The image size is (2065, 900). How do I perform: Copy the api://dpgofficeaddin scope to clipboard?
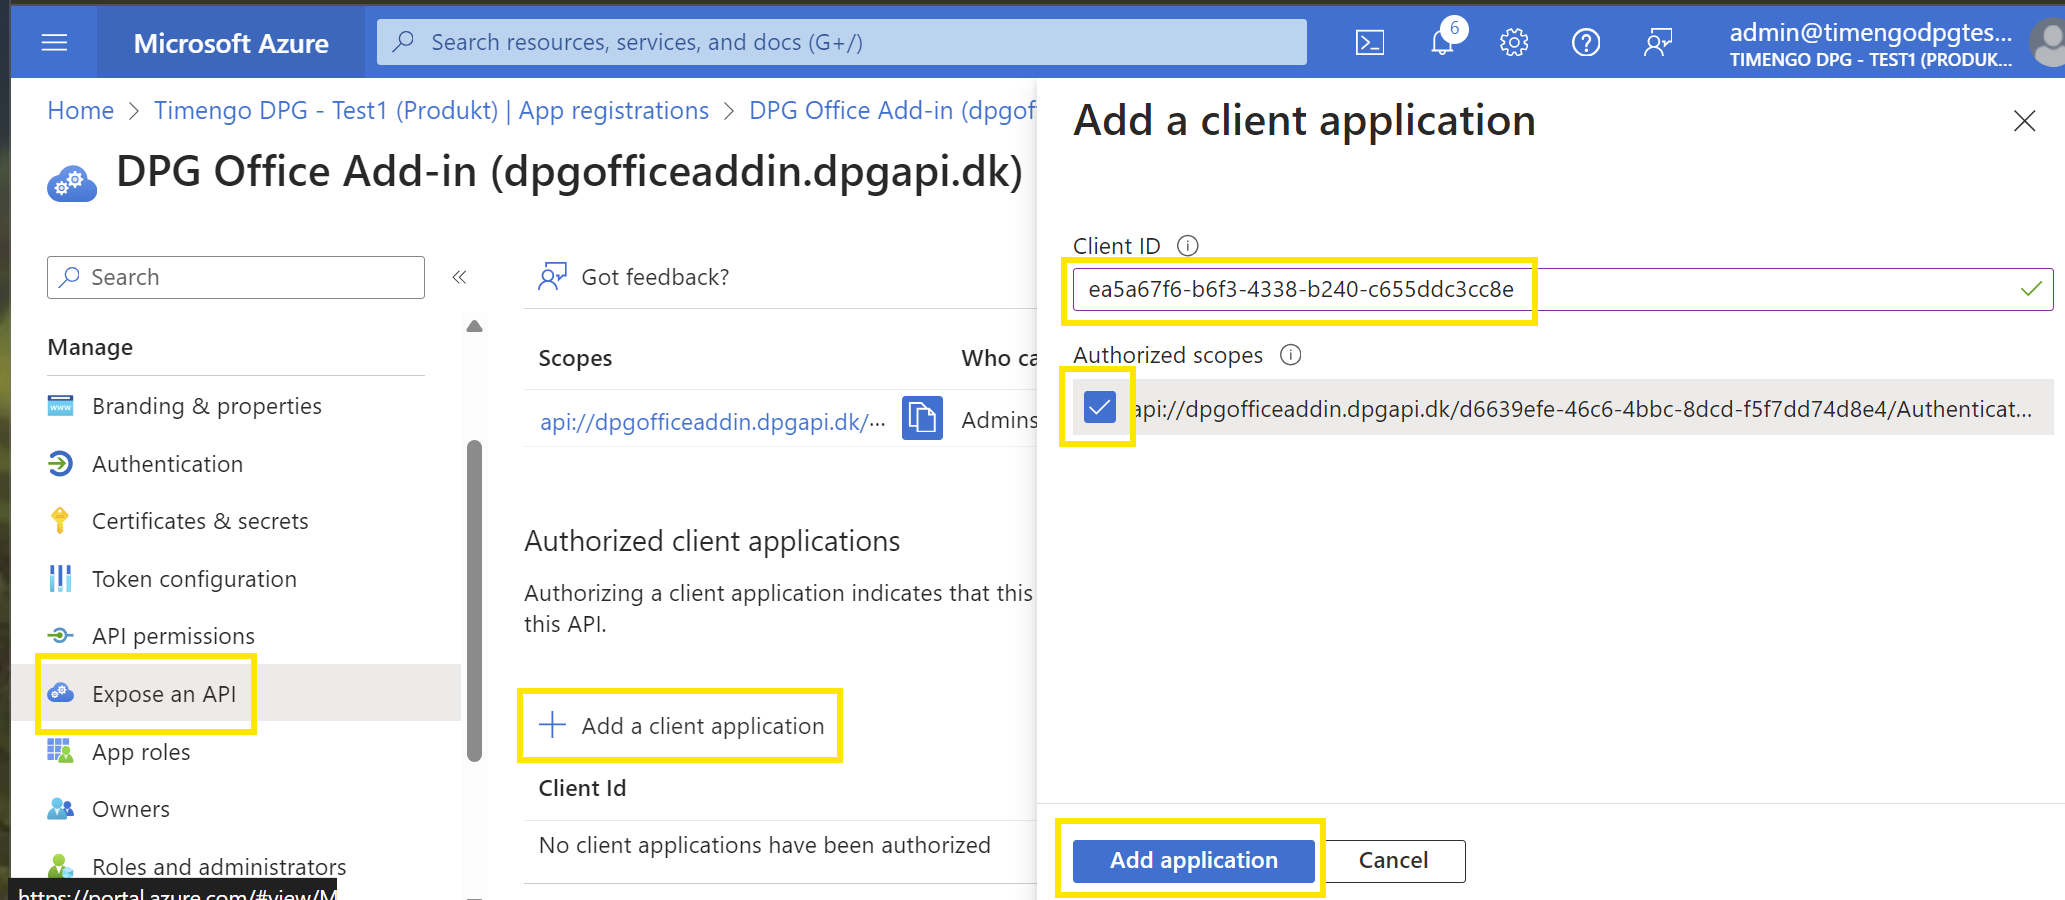pos(922,418)
